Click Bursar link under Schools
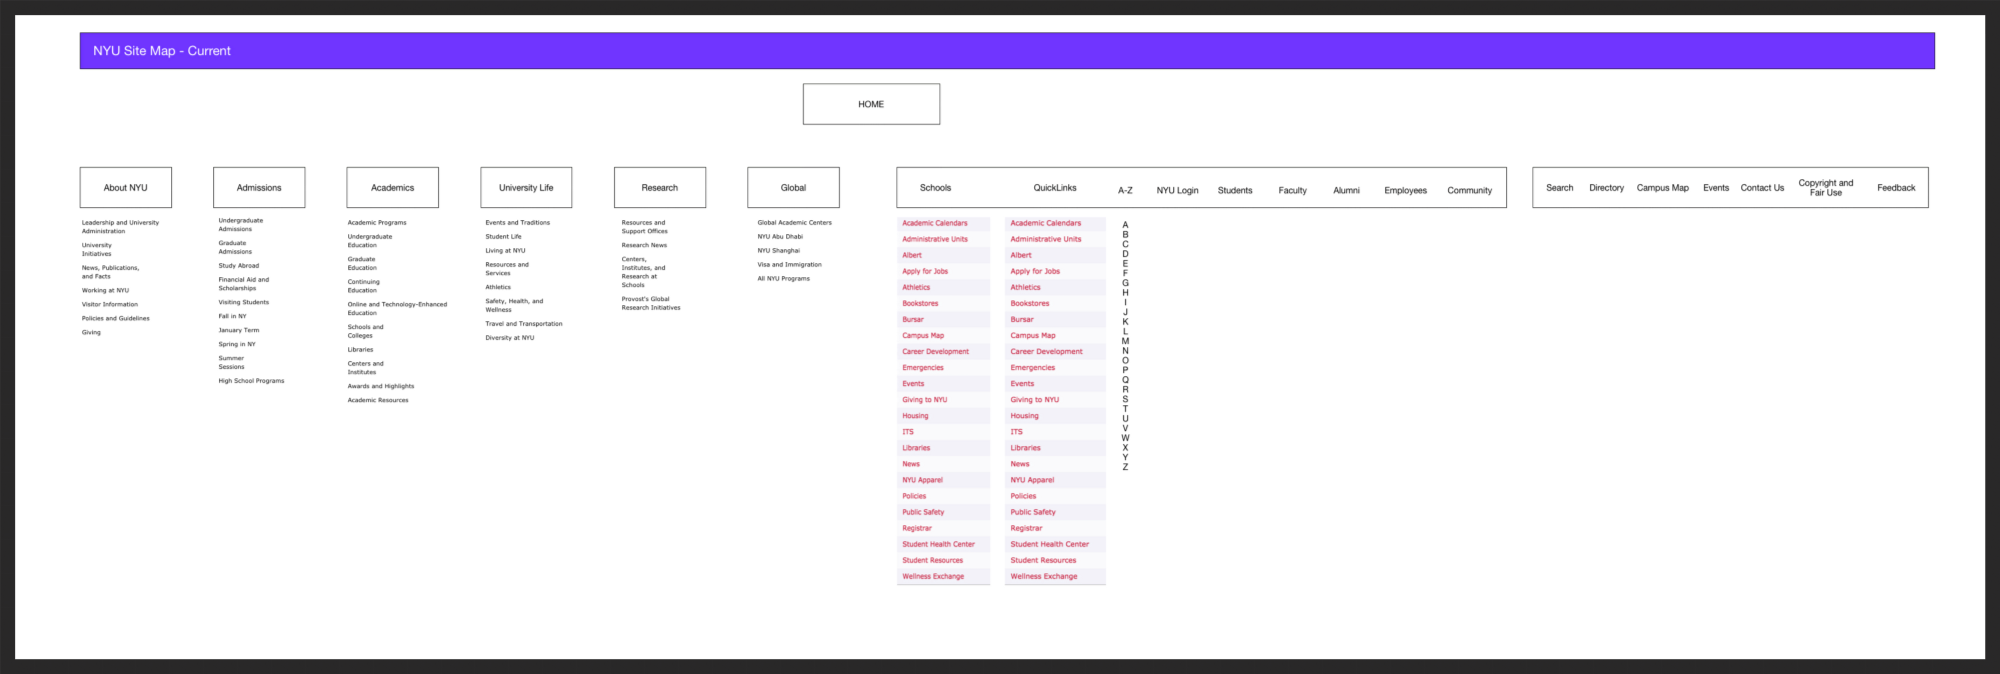2000x674 pixels. pos(913,320)
